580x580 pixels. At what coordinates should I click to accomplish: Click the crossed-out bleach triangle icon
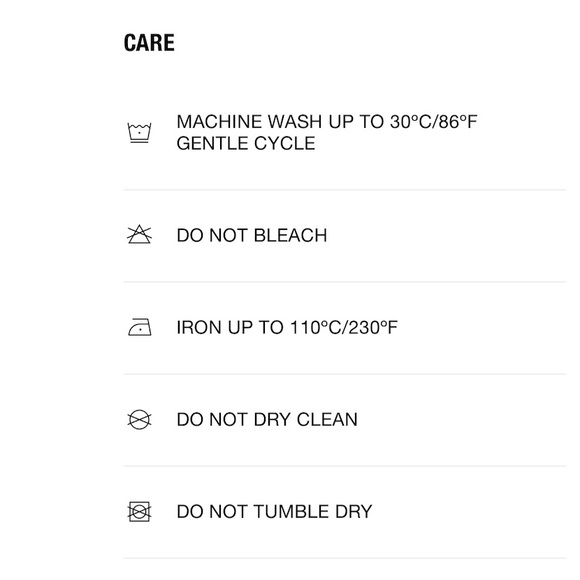click(x=139, y=234)
